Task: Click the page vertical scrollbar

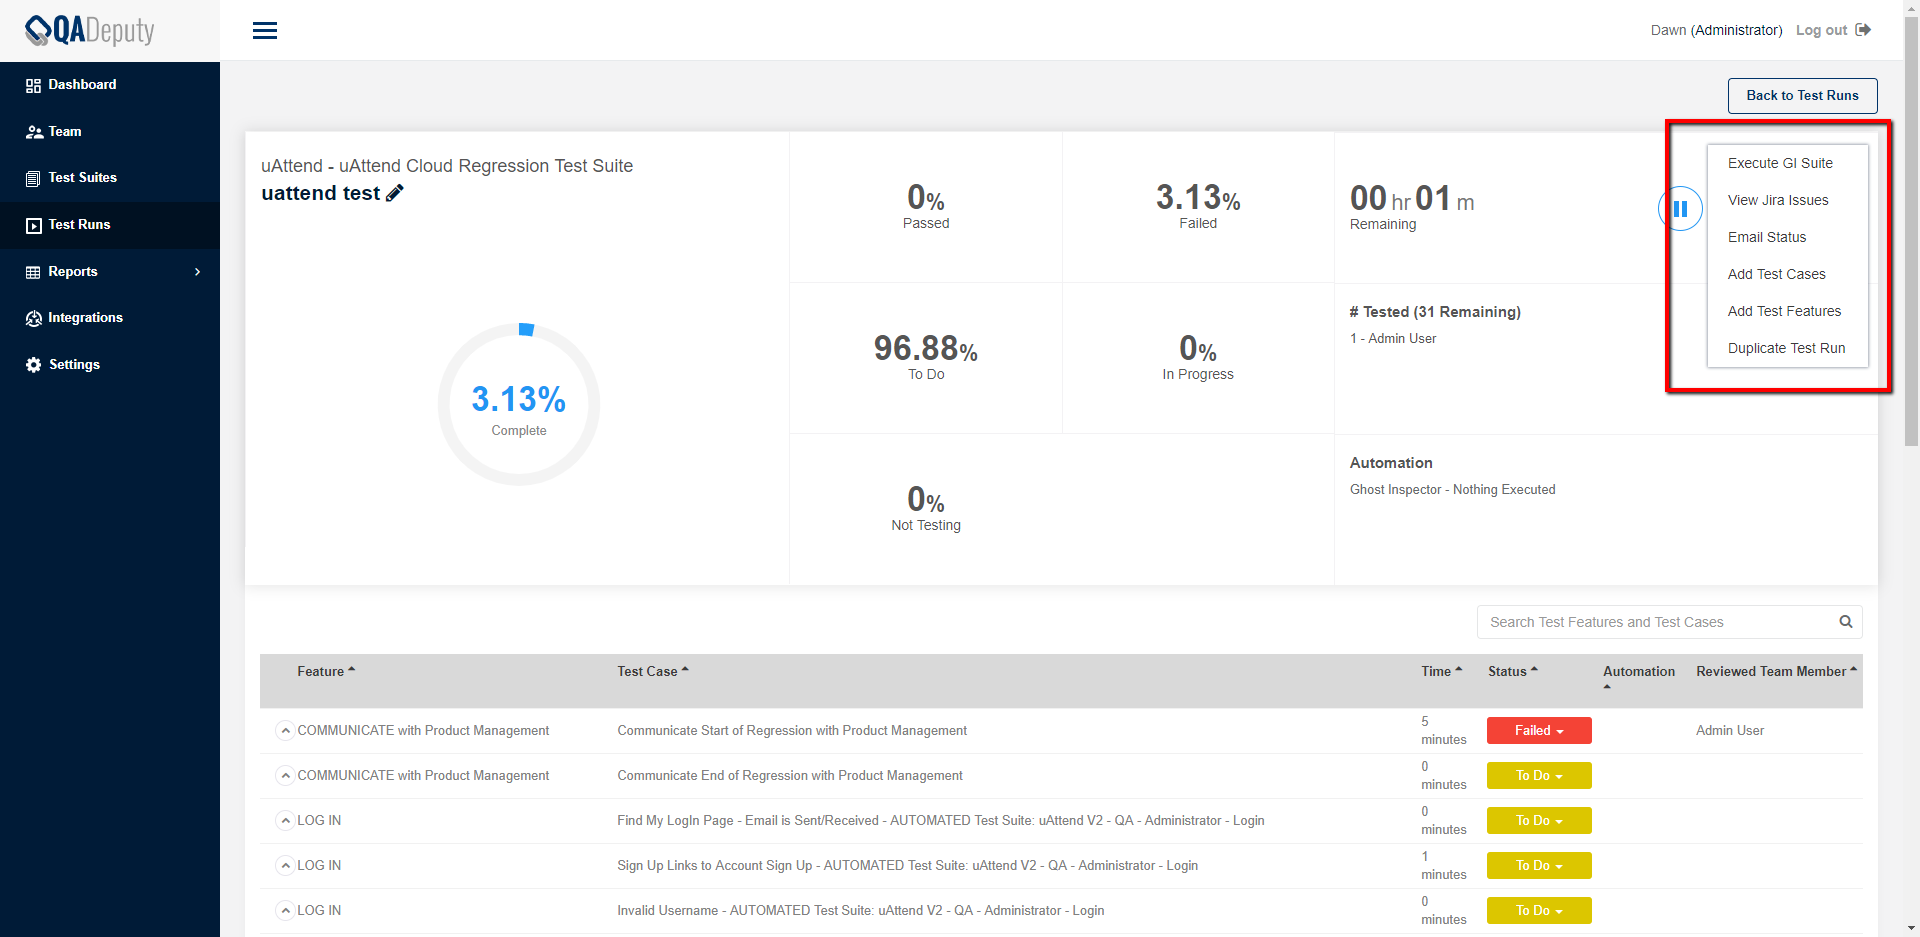Action: [x=1911, y=230]
